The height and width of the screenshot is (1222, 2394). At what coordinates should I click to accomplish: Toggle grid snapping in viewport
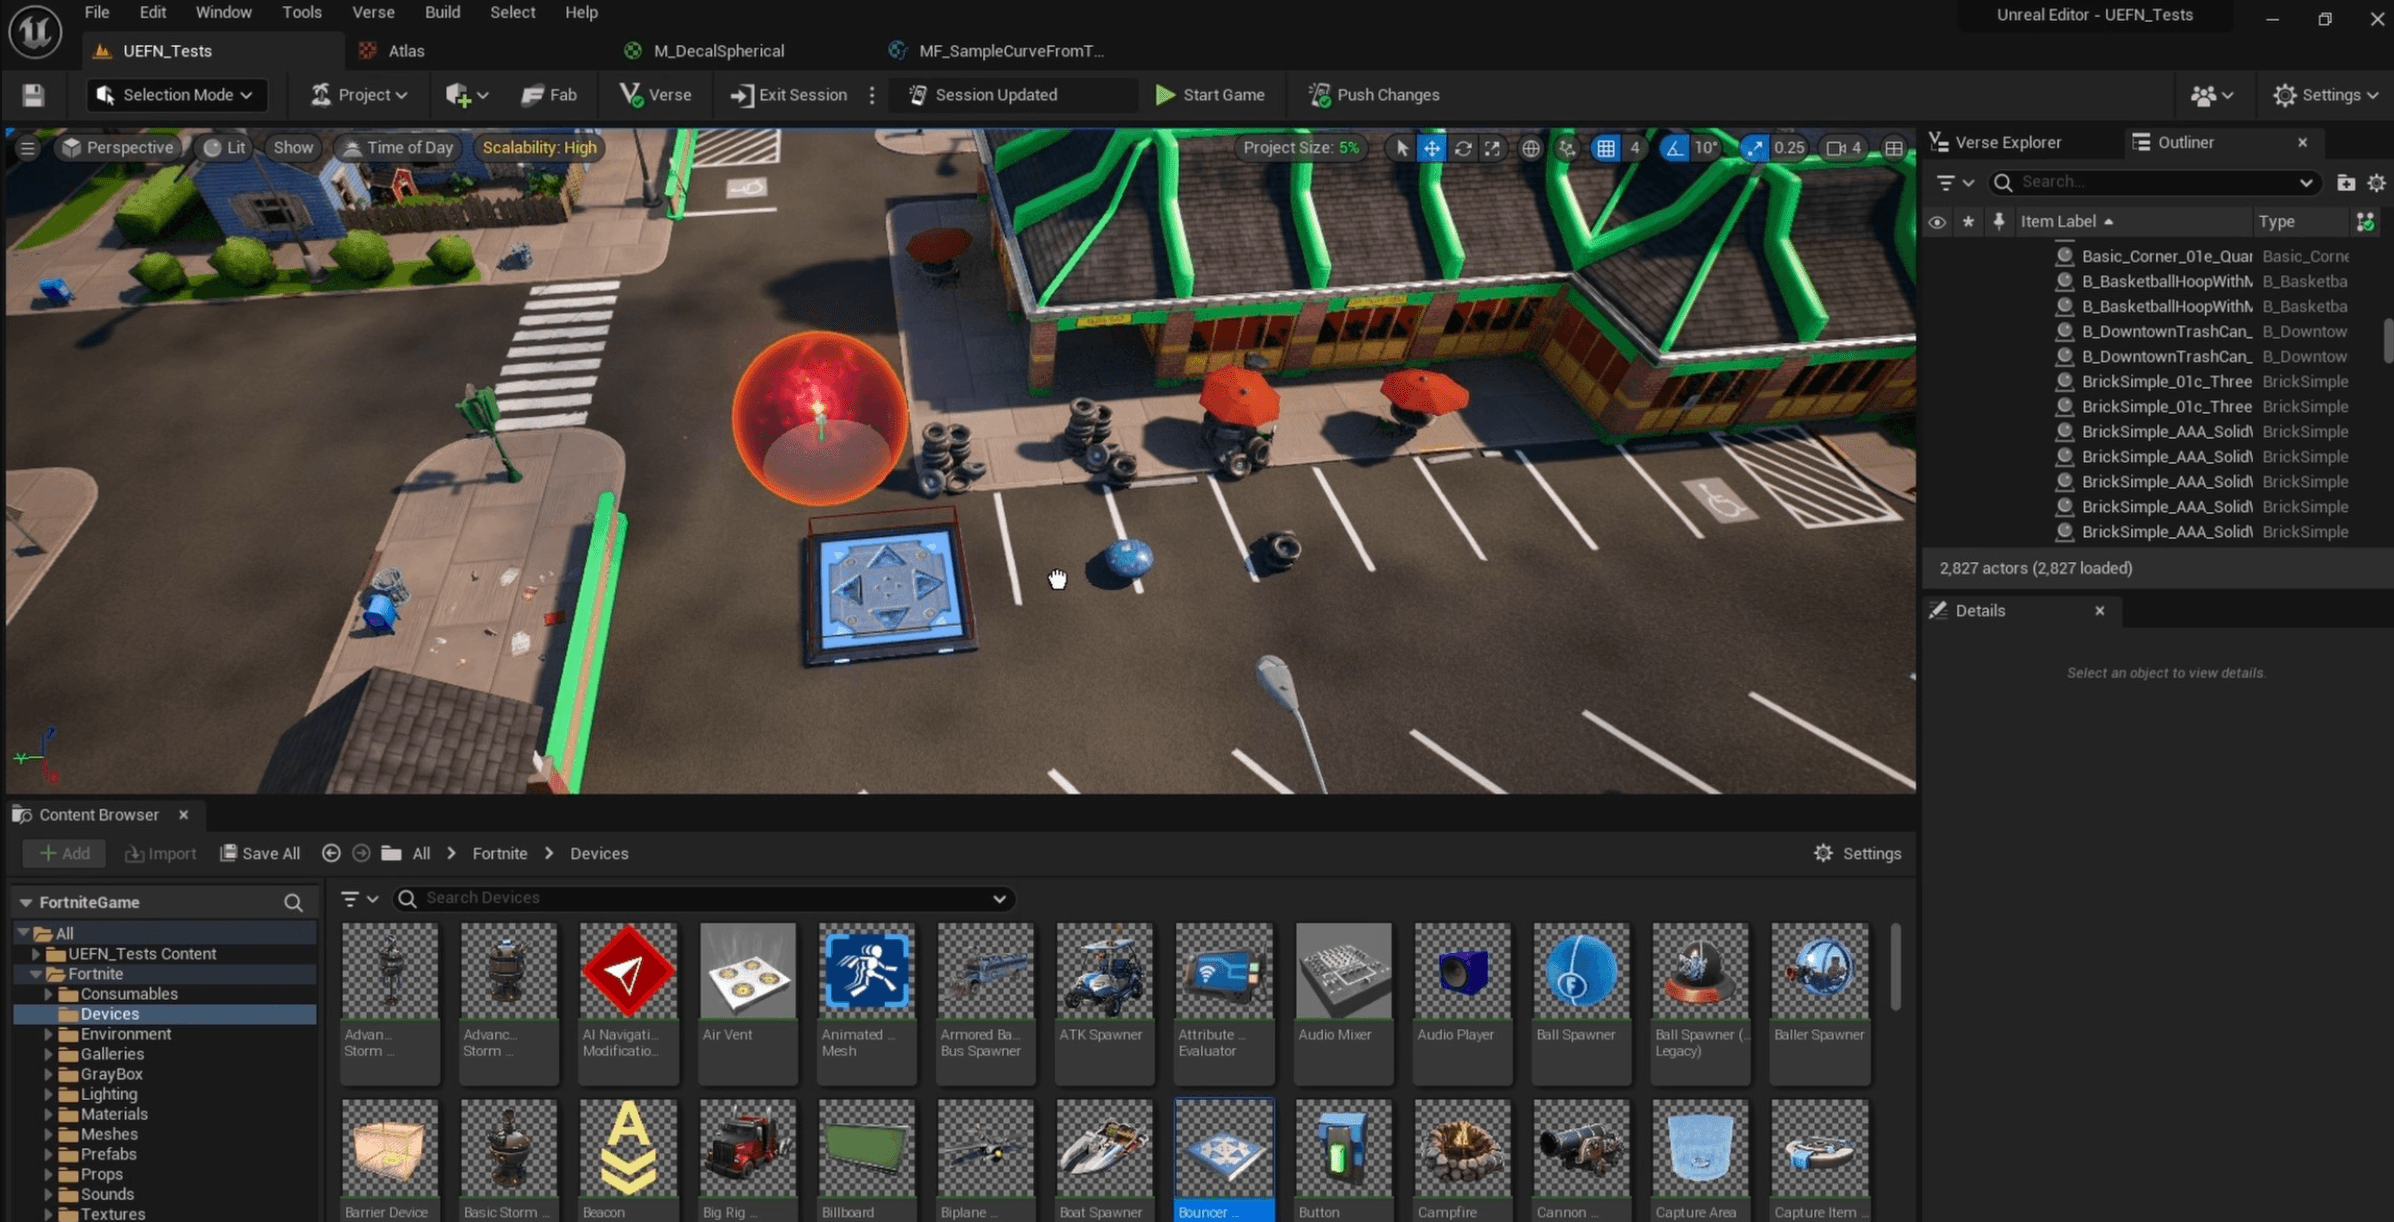coord(1605,148)
